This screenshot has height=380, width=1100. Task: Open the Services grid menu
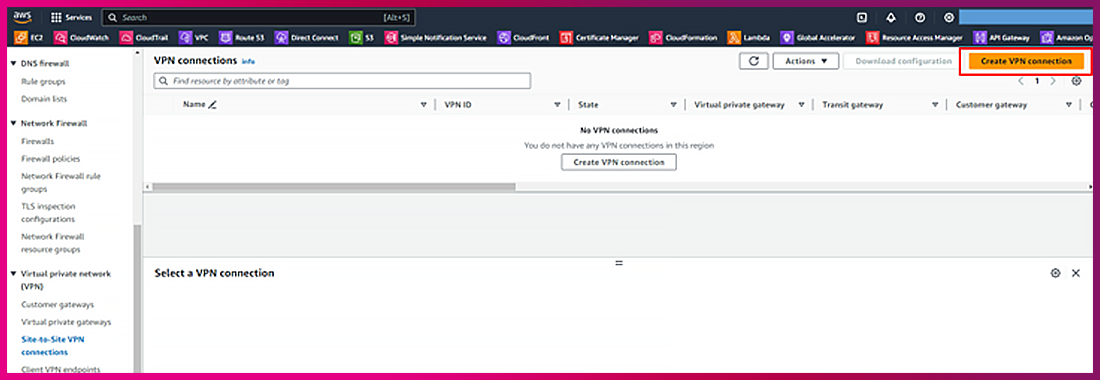coord(72,18)
